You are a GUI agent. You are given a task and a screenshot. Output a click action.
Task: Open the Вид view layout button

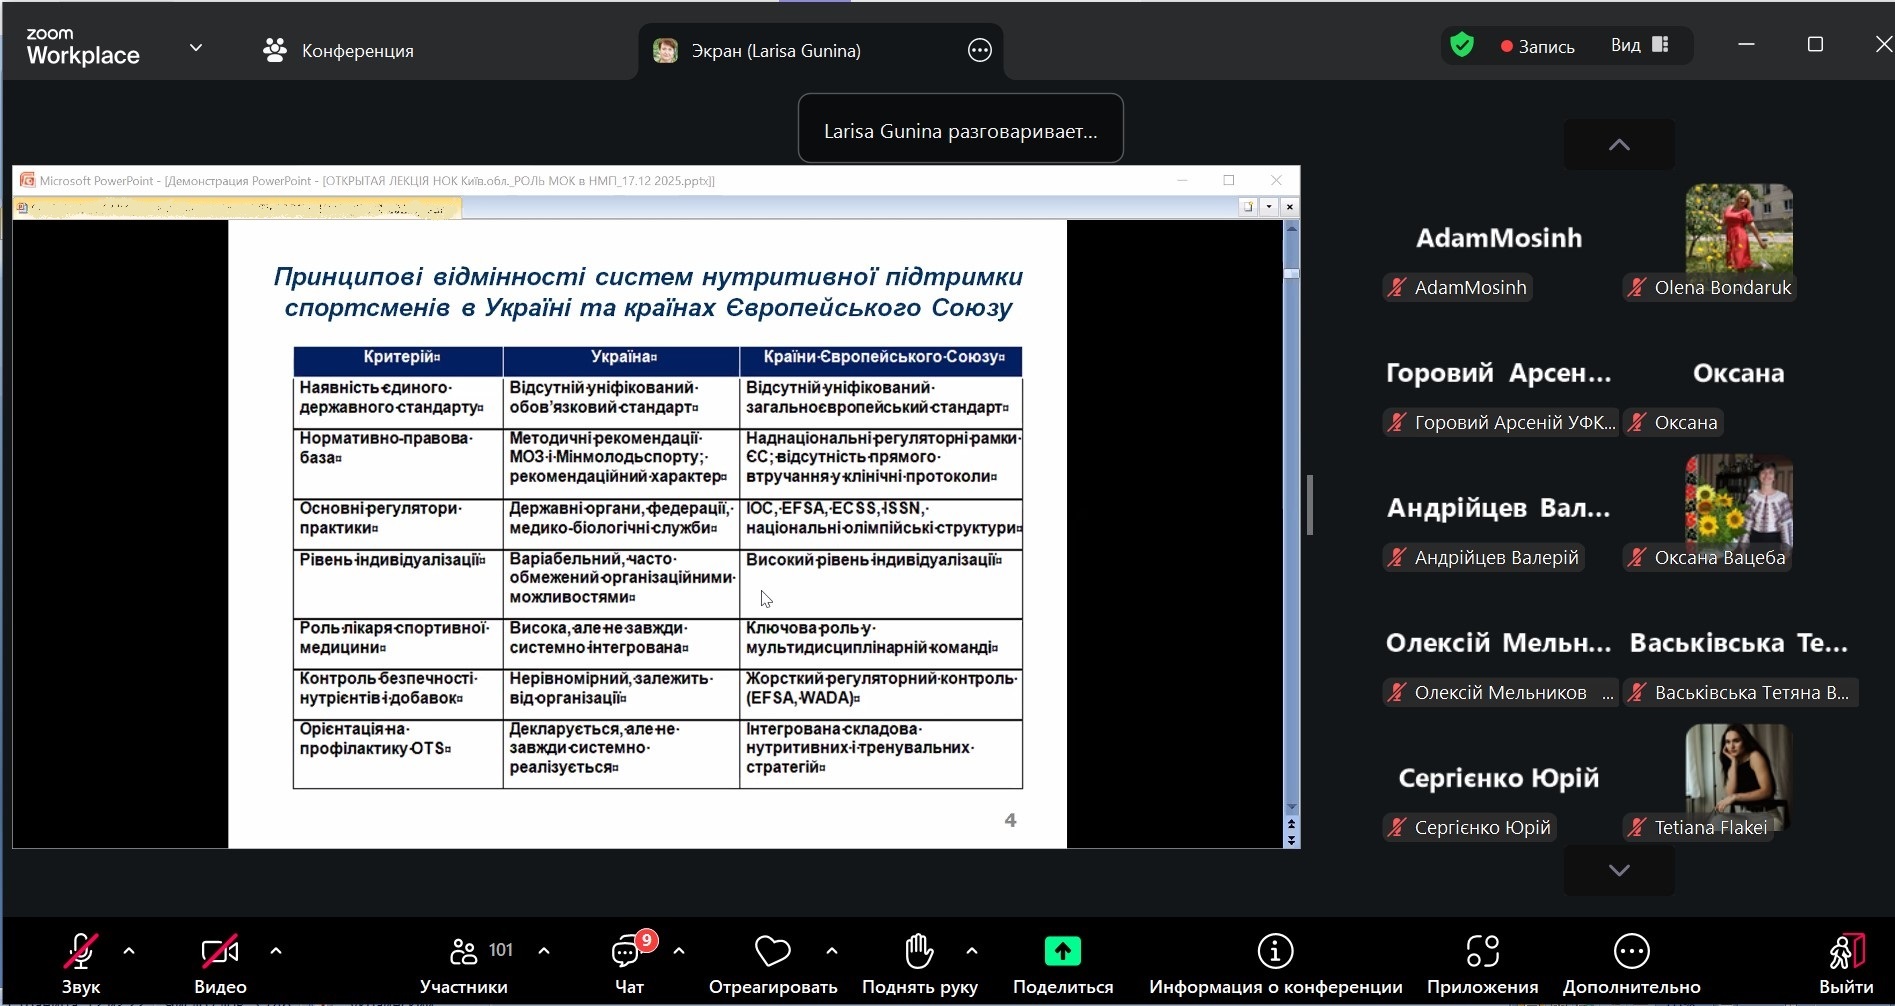(1639, 46)
